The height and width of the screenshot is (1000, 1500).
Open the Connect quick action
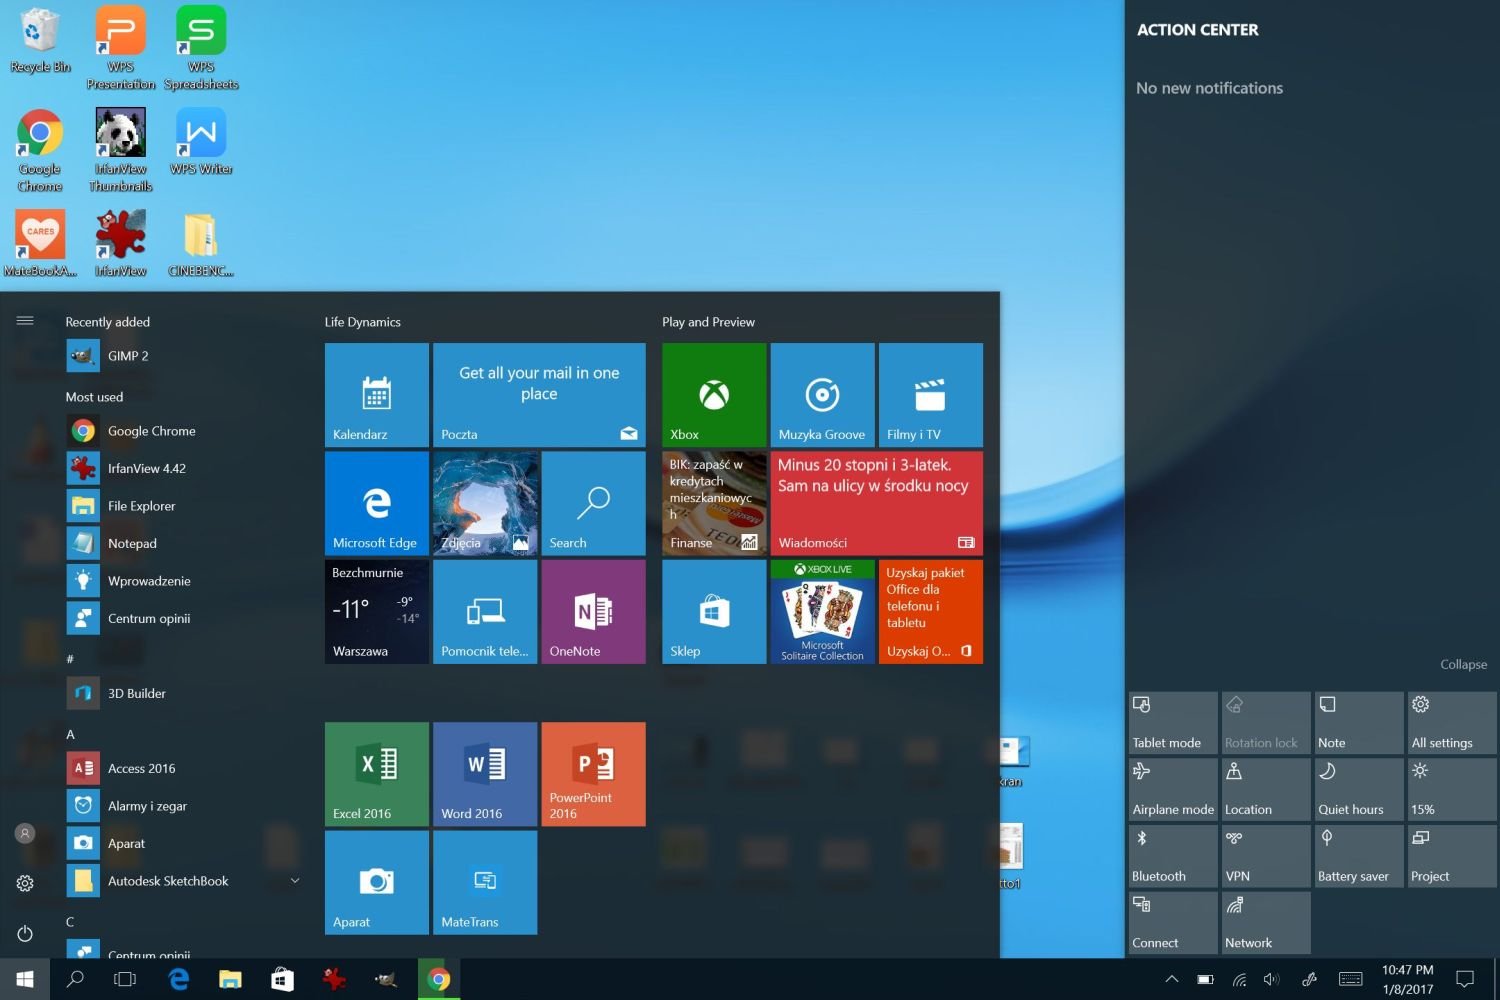pos(1173,923)
